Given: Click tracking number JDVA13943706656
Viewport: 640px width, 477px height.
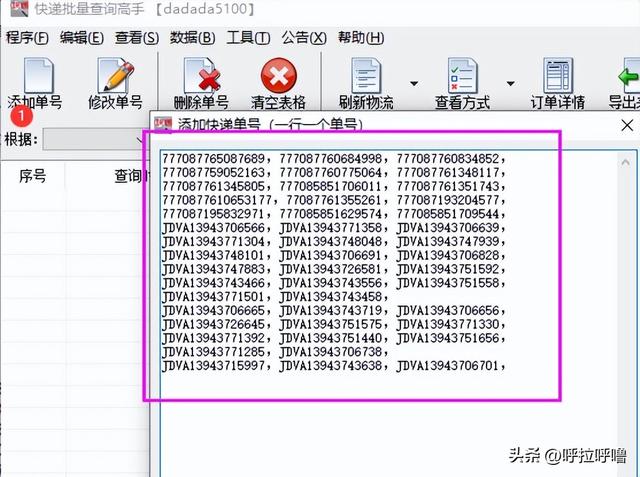Looking at the screenshot, I should [448, 311].
